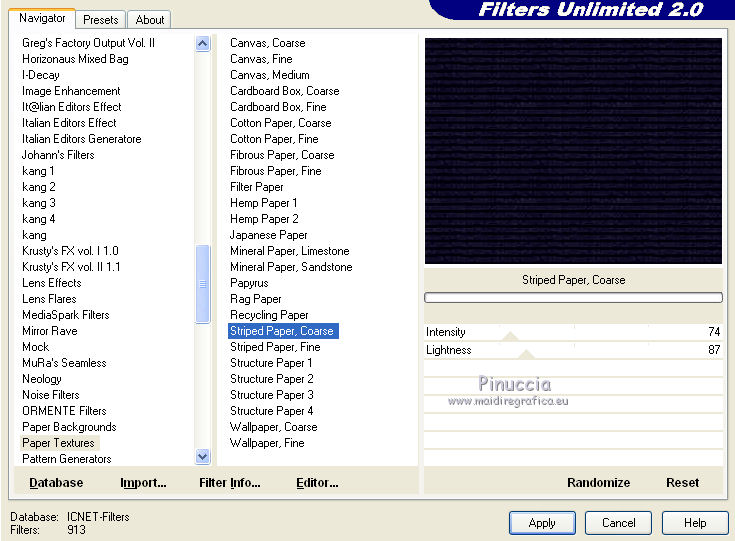The width and height of the screenshot is (735, 541).
Task: Click the Cancel button
Action: pyautogui.click(x=618, y=523)
